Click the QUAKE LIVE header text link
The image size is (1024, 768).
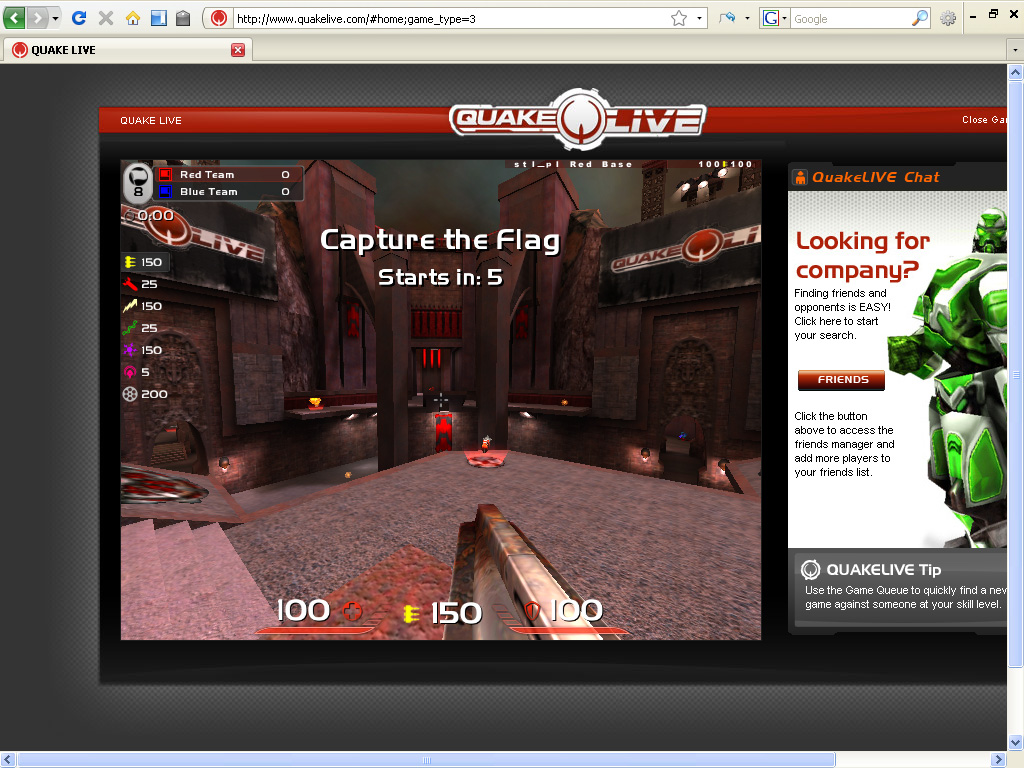click(x=151, y=120)
